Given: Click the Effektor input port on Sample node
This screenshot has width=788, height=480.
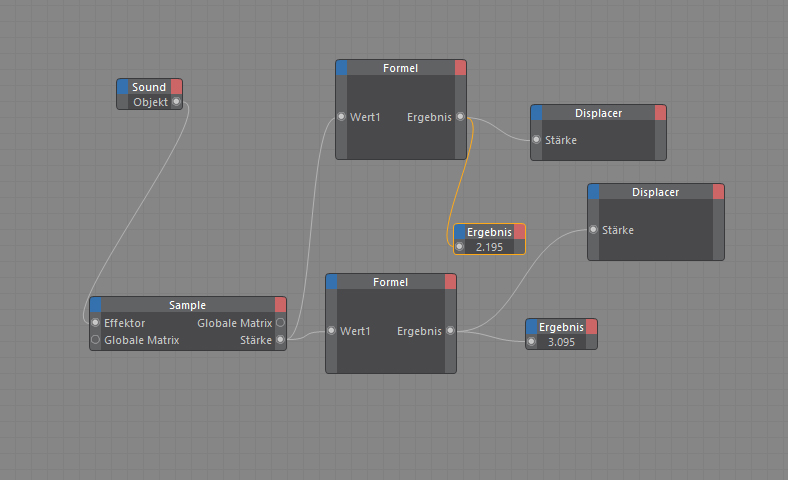Looking at the screenshot, I should 96,323.
